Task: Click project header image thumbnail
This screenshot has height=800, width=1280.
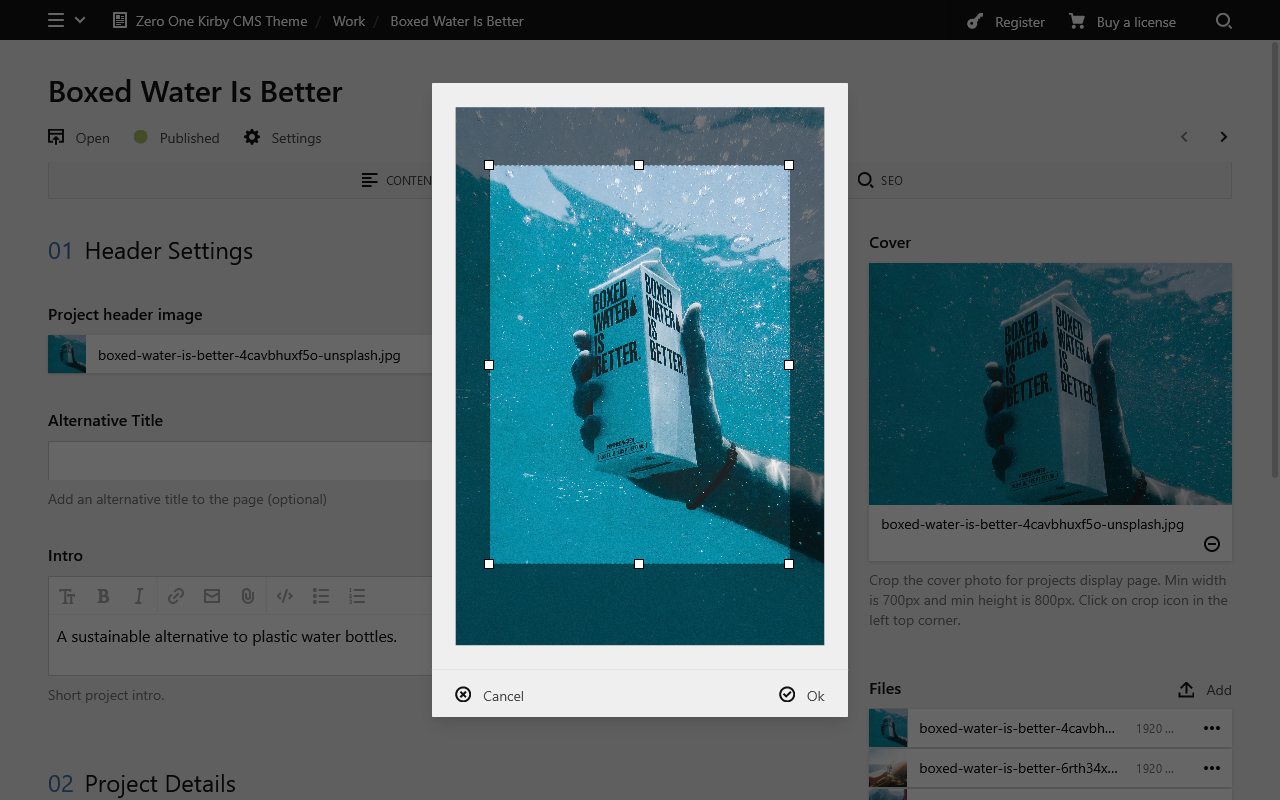Action: 67,354
